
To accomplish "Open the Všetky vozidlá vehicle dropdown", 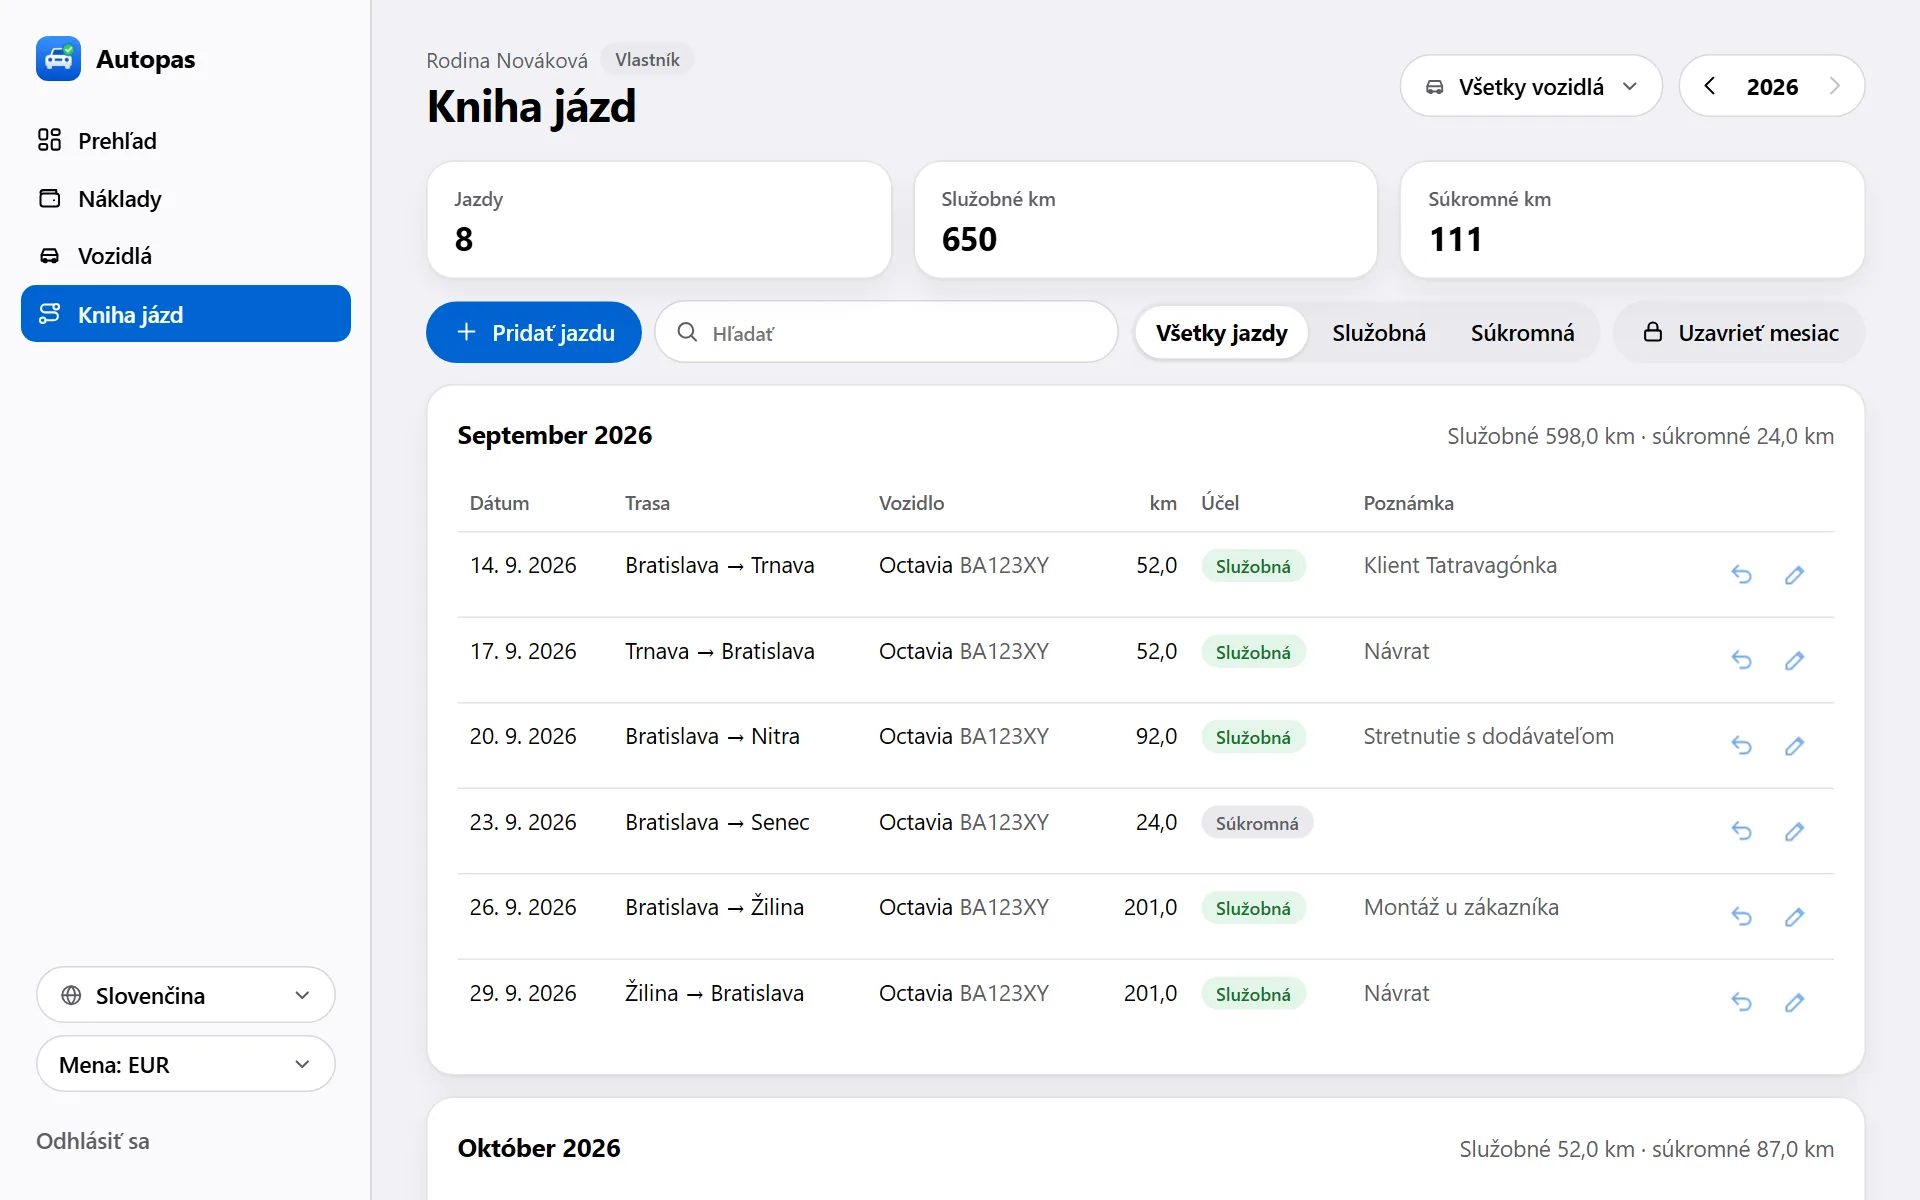I will click(x=1531, y=86).
